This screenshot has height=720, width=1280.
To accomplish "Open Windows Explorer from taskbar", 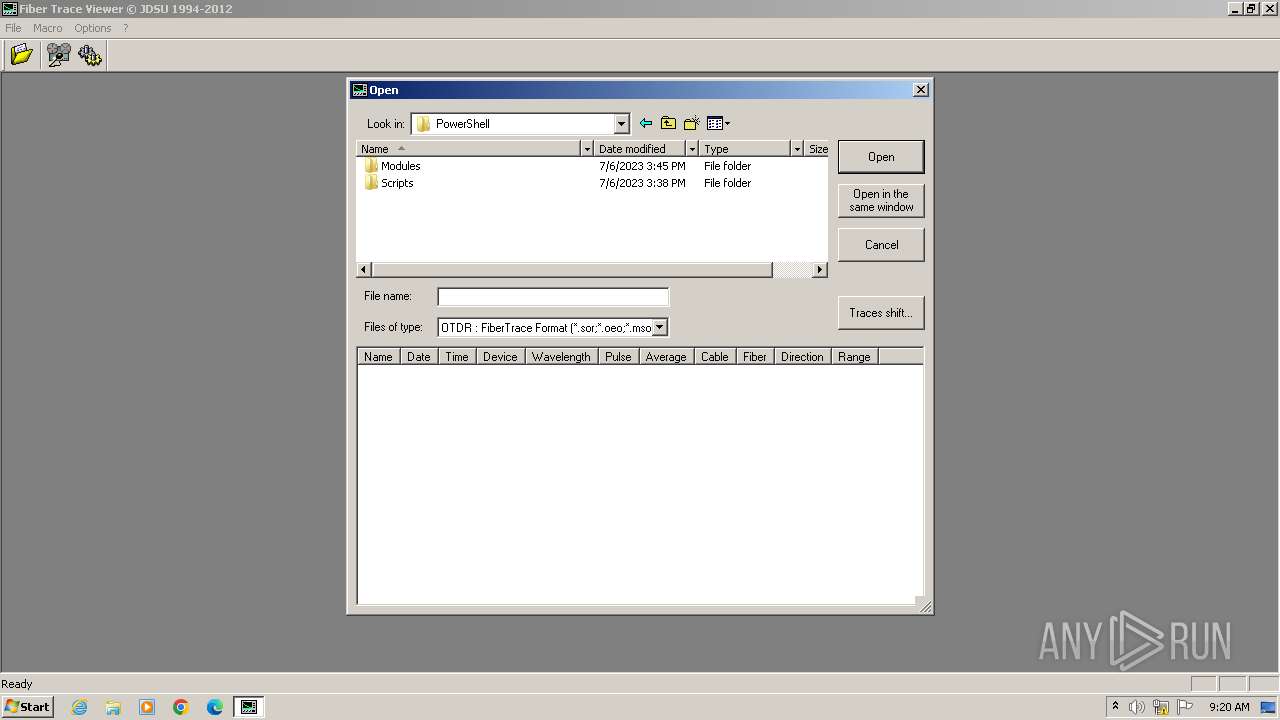I will pyautogui.click(x=113, y=707).
